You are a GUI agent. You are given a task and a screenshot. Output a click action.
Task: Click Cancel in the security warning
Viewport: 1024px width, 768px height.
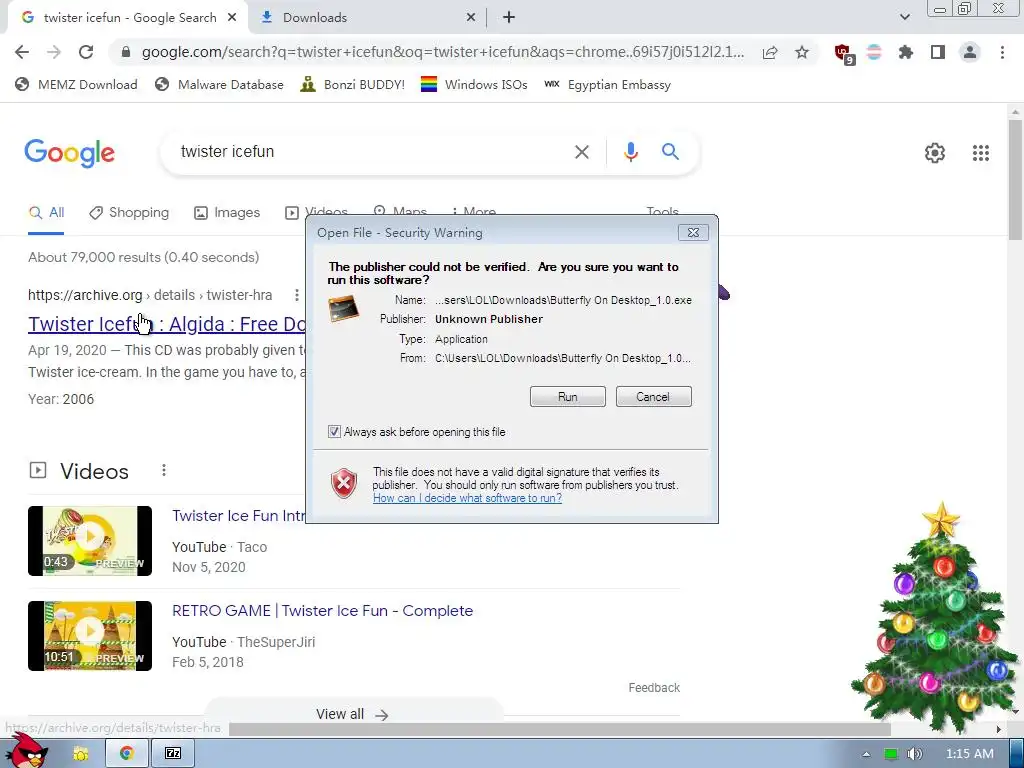(653, 396)
